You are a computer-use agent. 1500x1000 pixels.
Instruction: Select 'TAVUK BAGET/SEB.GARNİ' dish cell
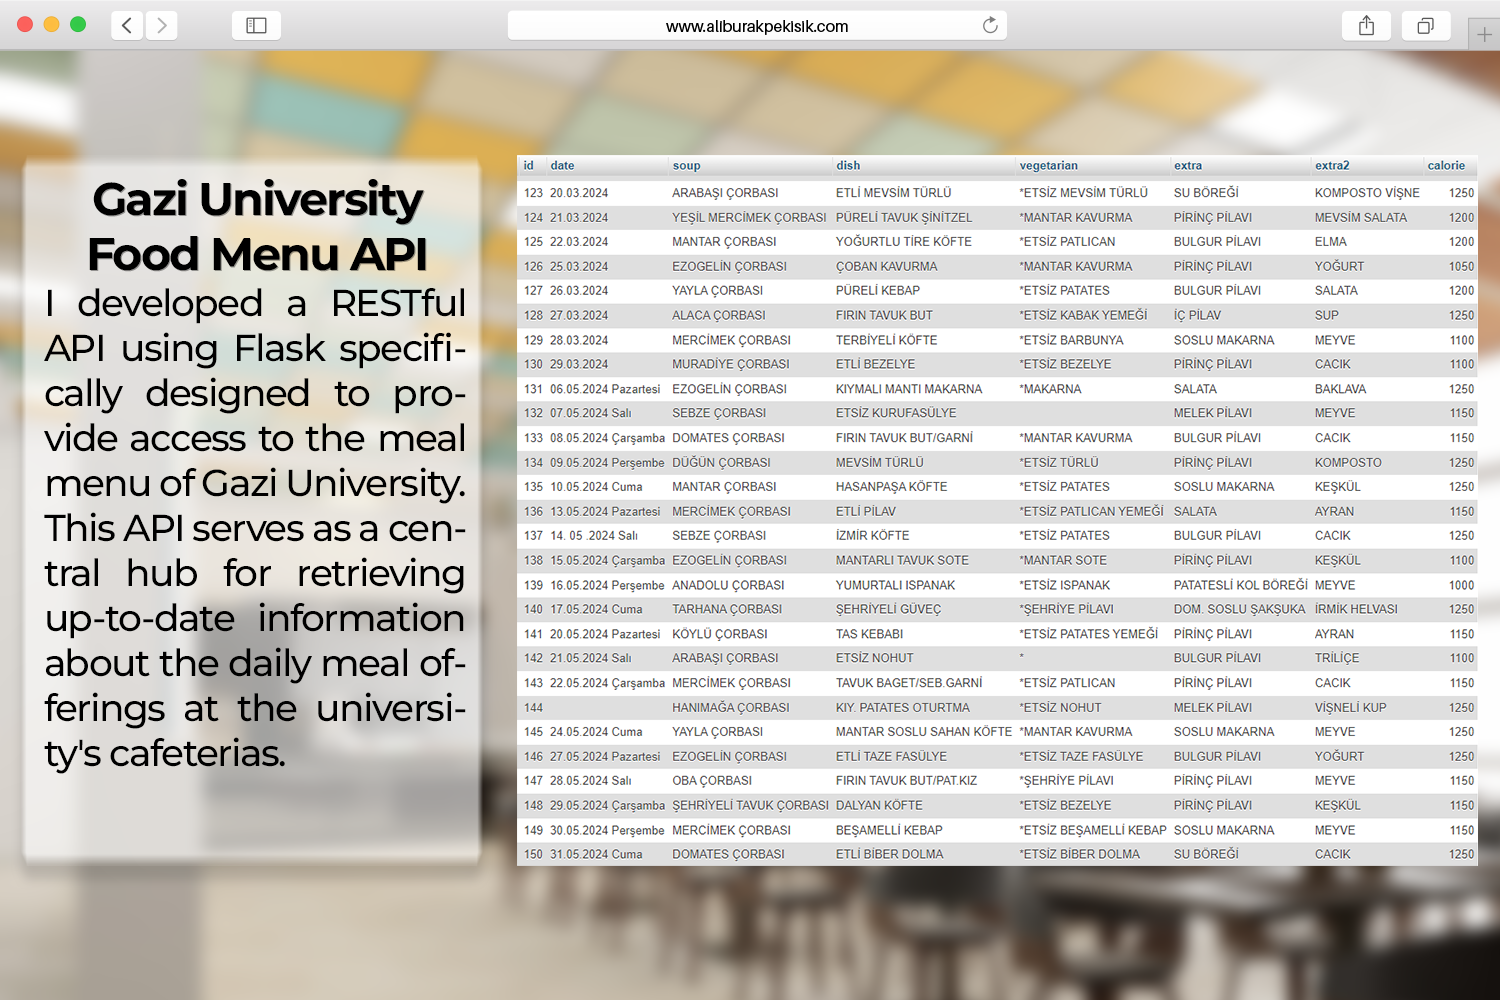point(909,684)
